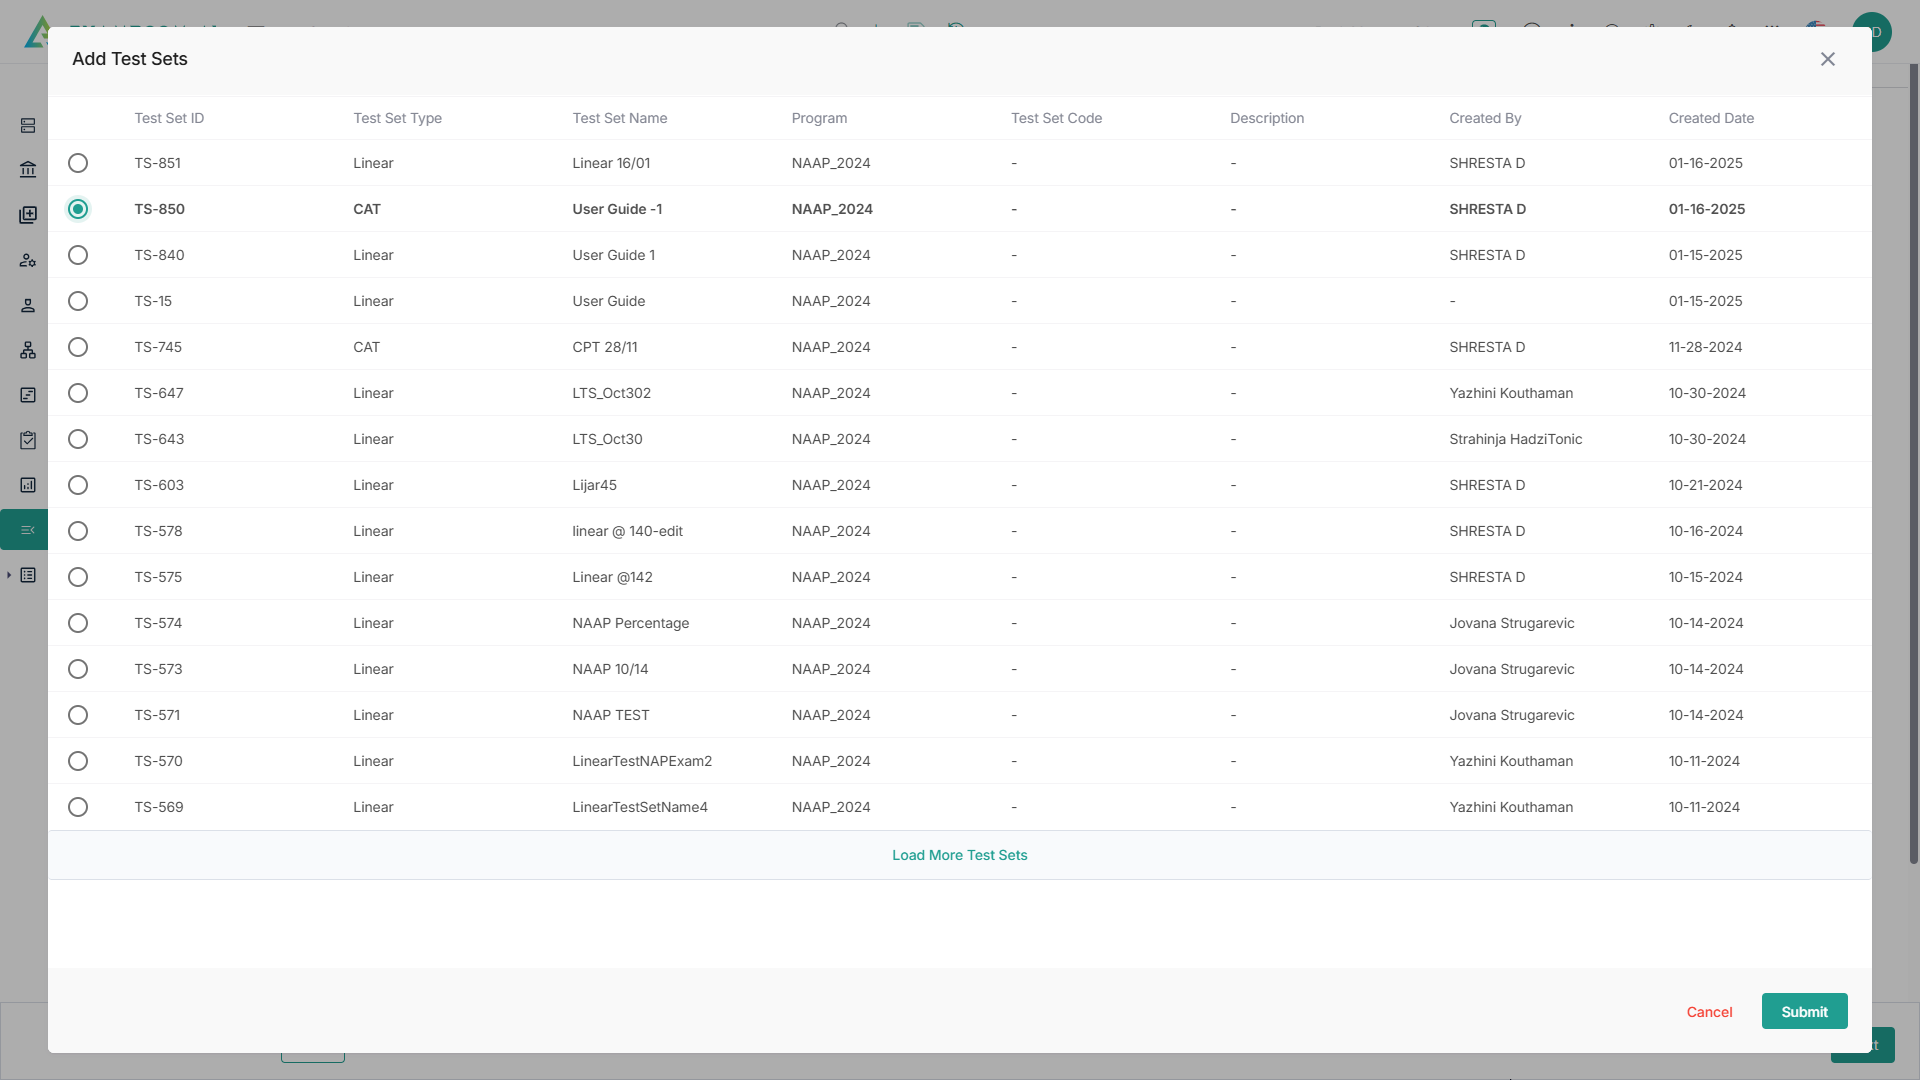Open the hierarchy org-chart sidebar icon
The height and width of the screenshot is (1080, 1920).
click(x=28, y=350)
